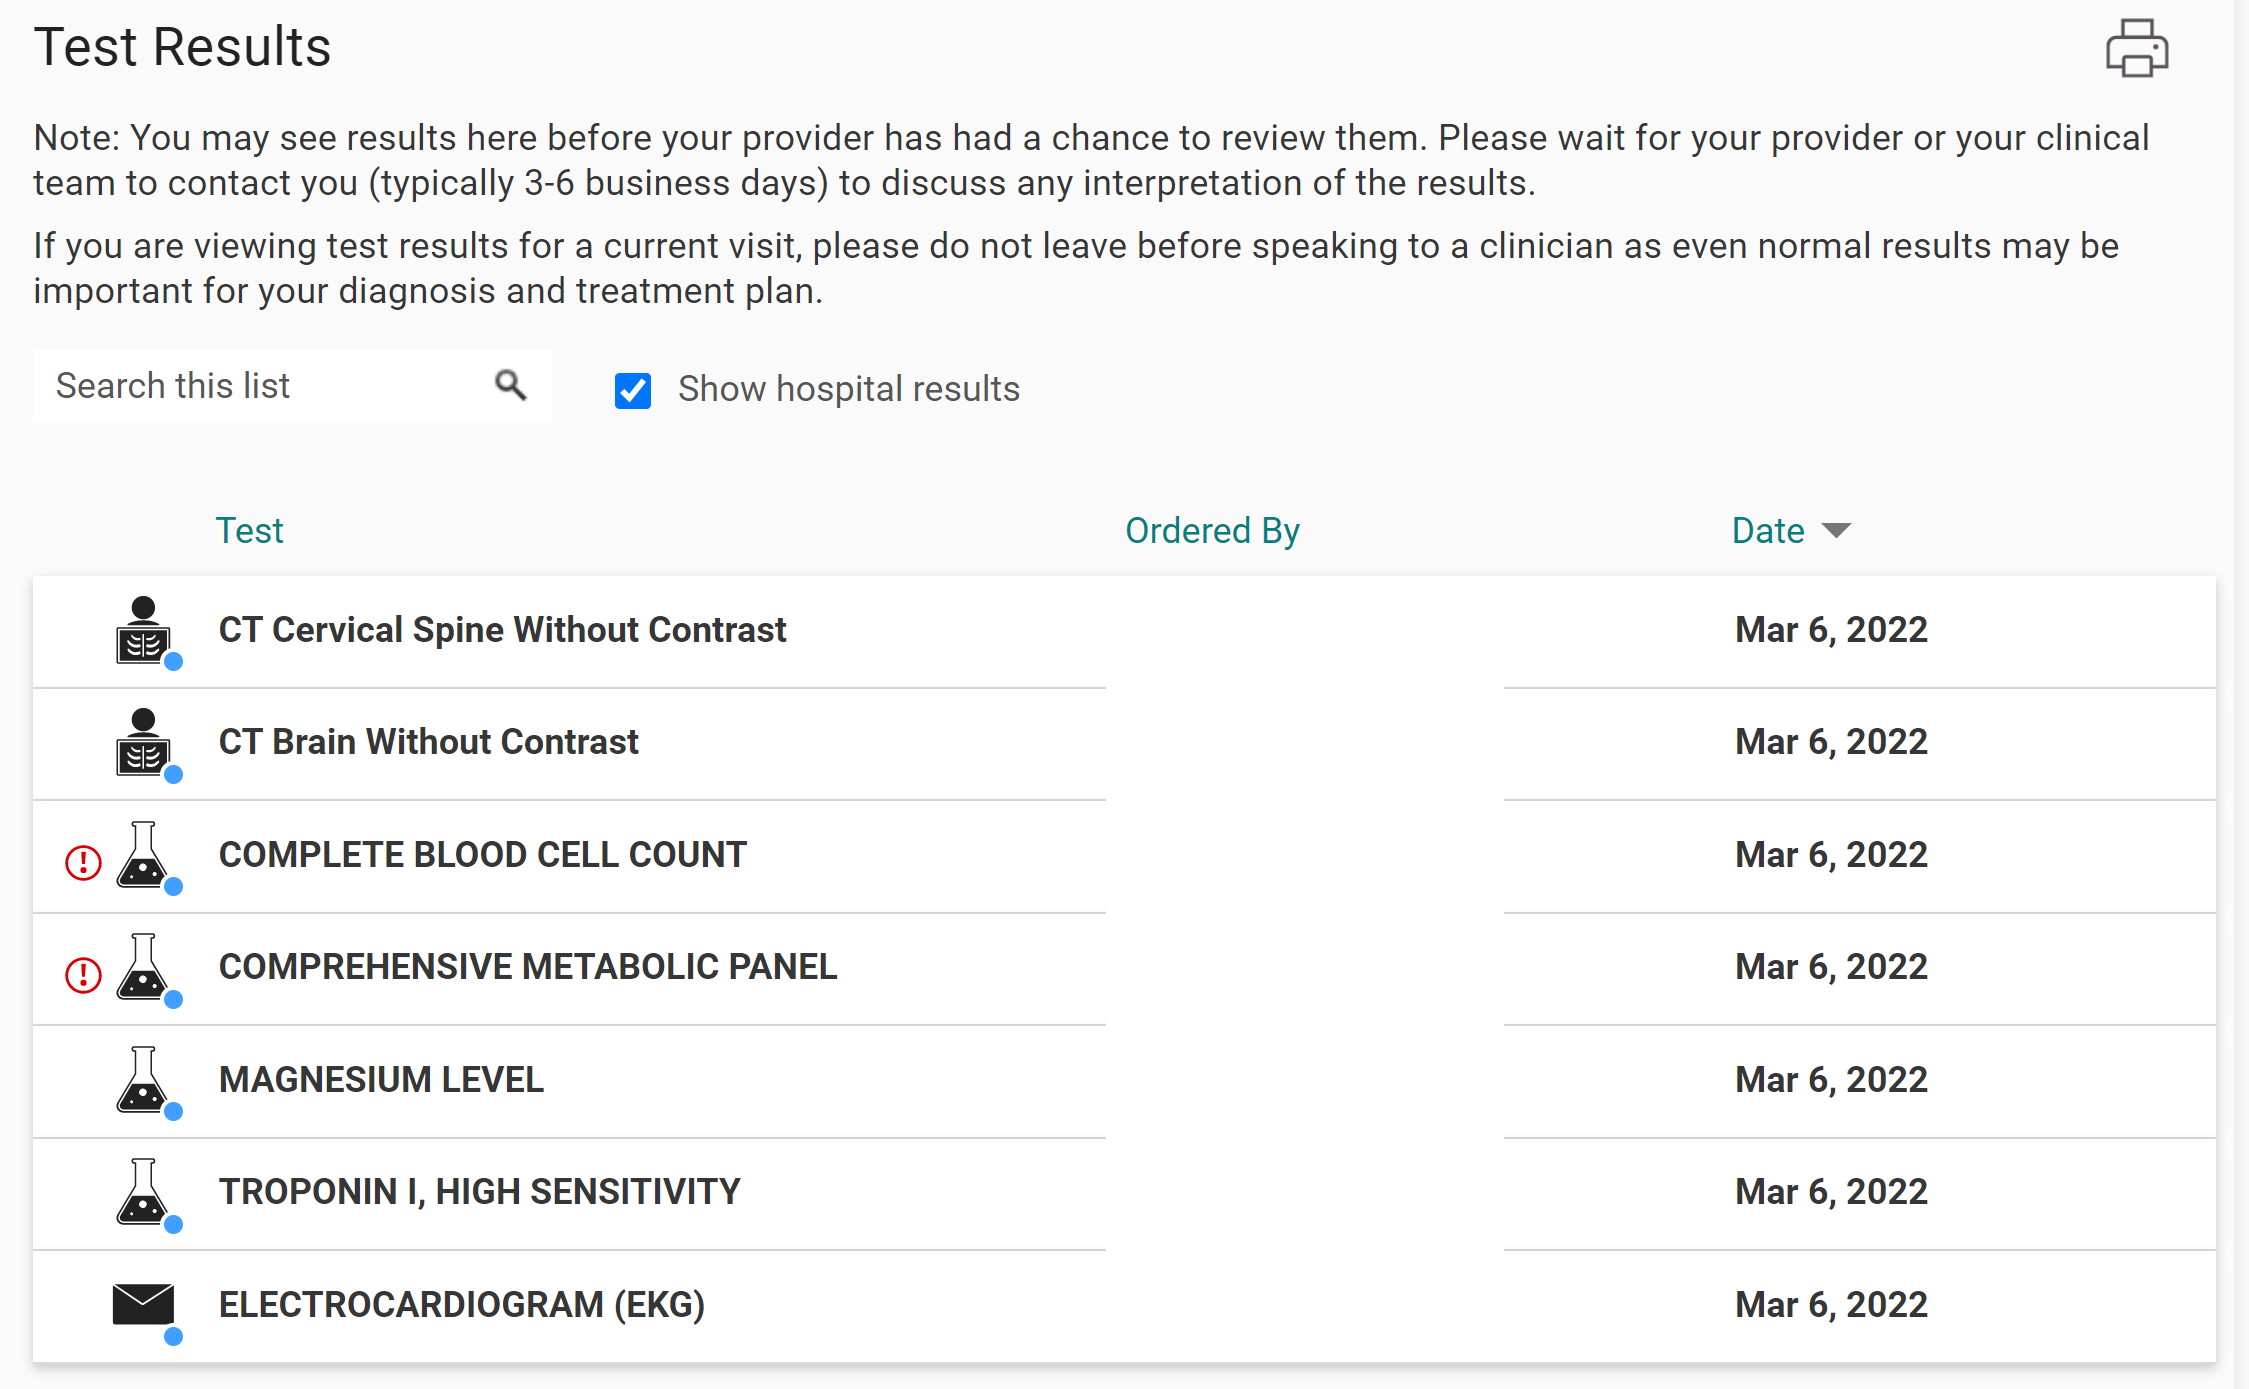Click the red alert icon for Complete Blood Cell Count
The image size is (2249, 1389).
[x=83, y=862]
